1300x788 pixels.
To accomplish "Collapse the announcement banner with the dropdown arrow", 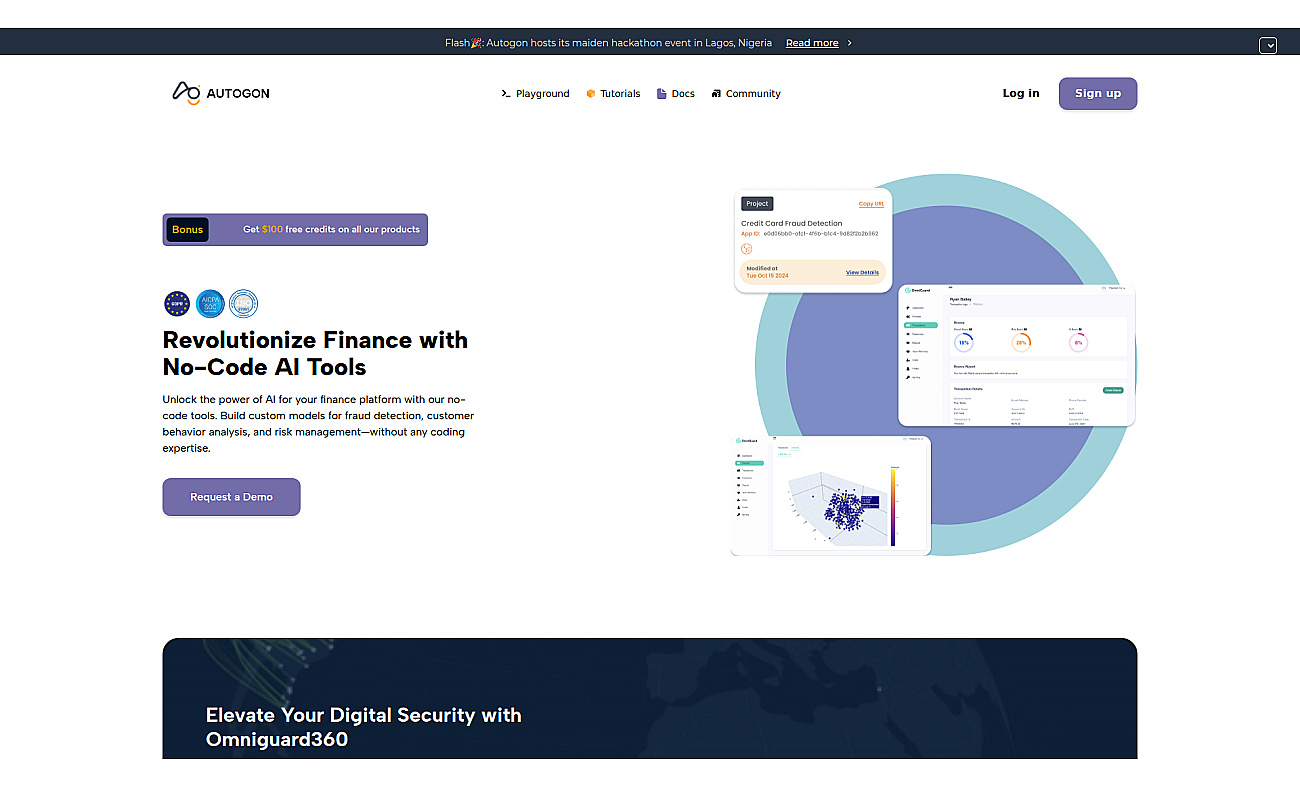I will [x=1268, y=45].
